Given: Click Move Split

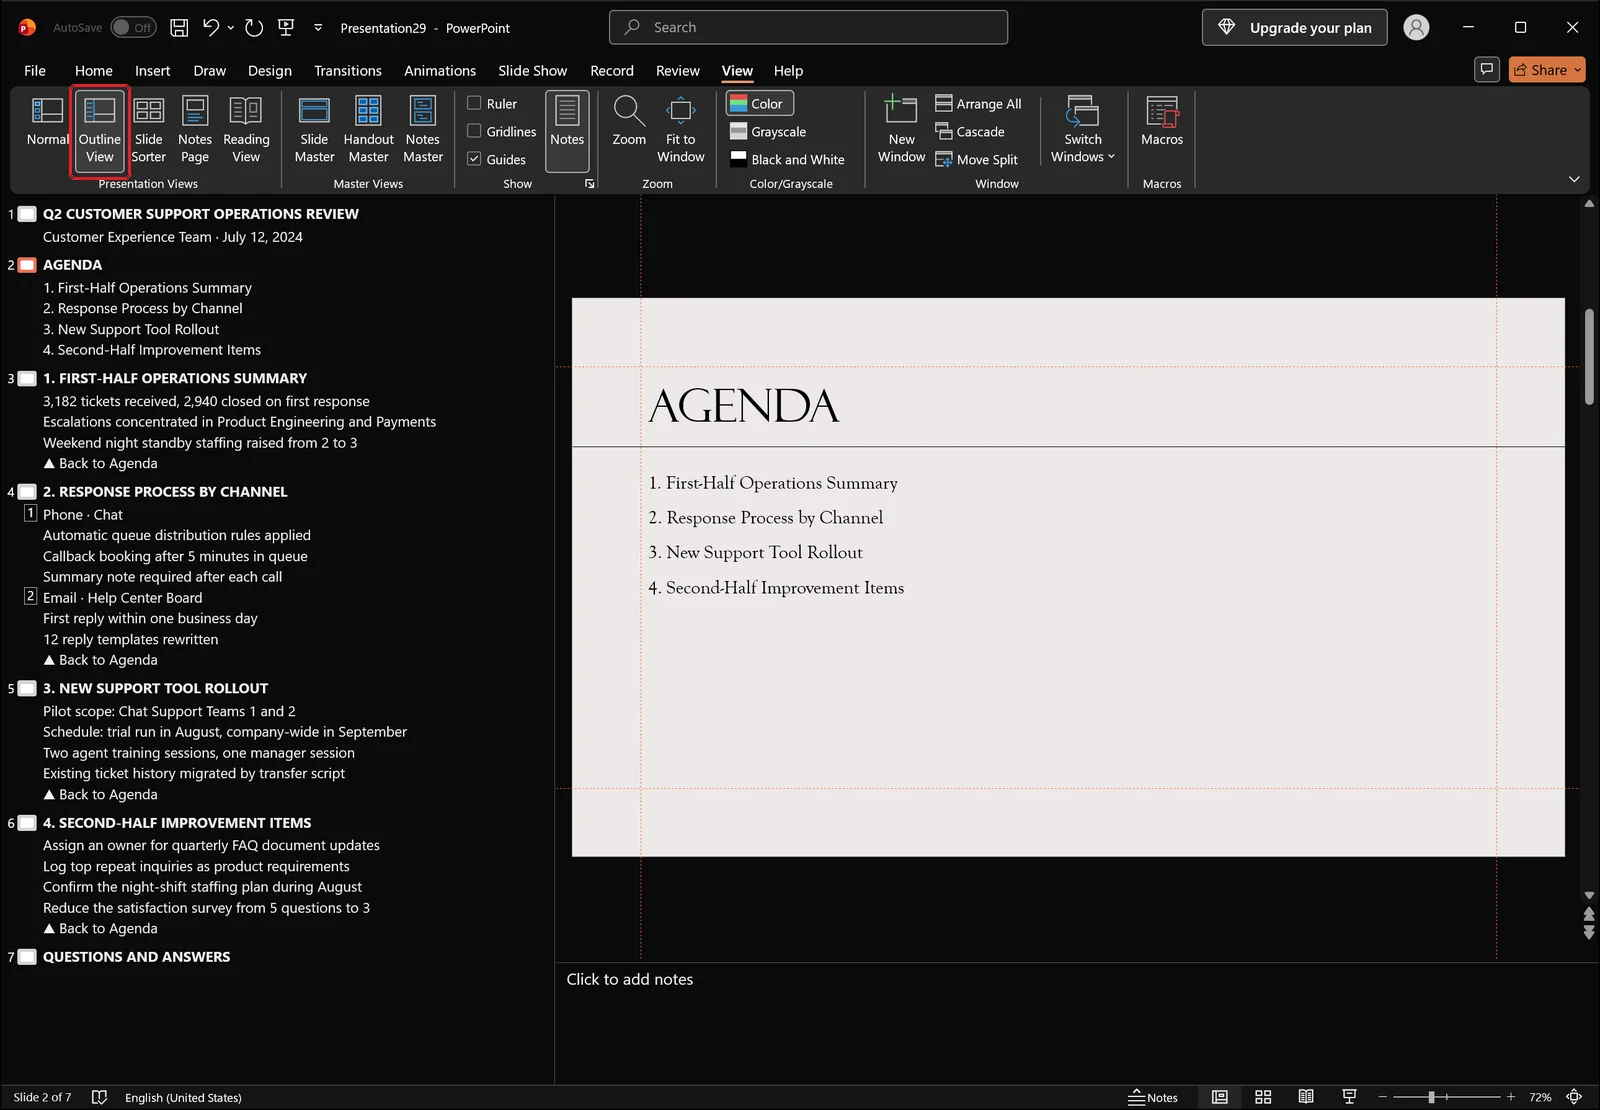Looking at the screenshot, I should coord(977,159).
